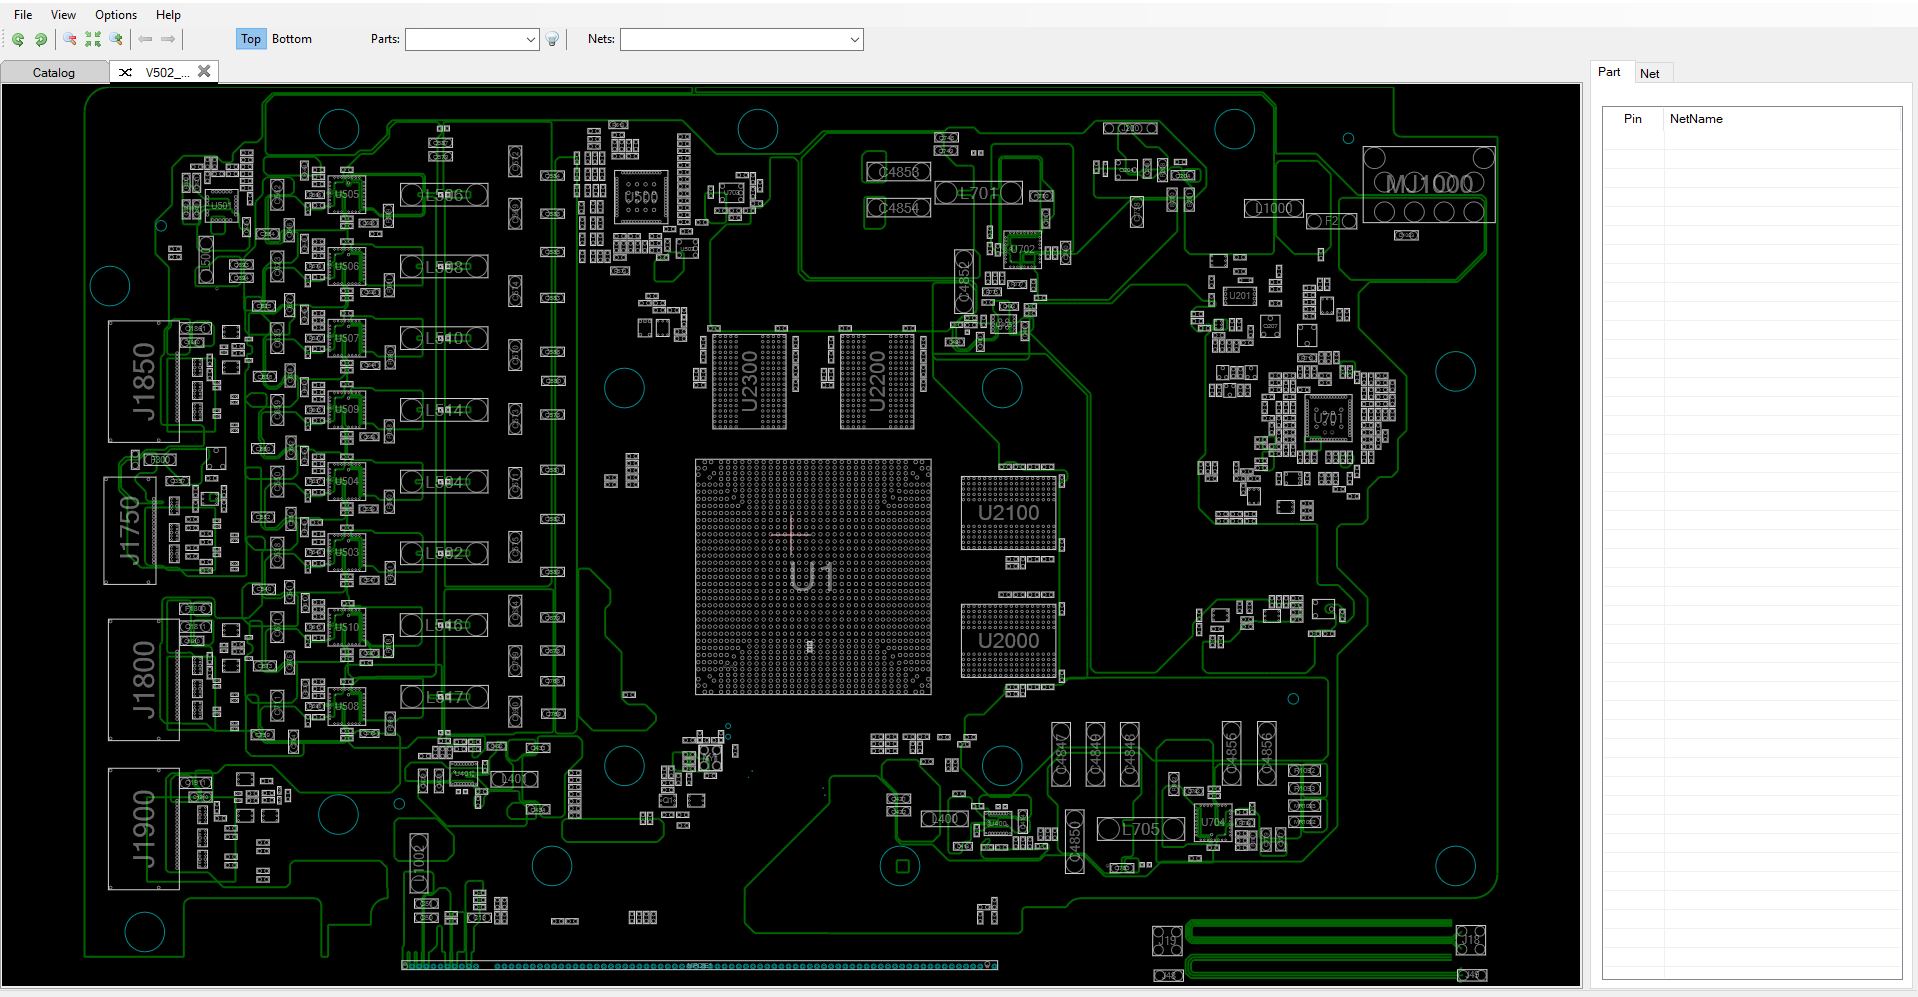Image resolution: width=1918 pixels, height=997 pixels.
Task: Open the Parts dropdown list
Action: (x=530, y=39)
